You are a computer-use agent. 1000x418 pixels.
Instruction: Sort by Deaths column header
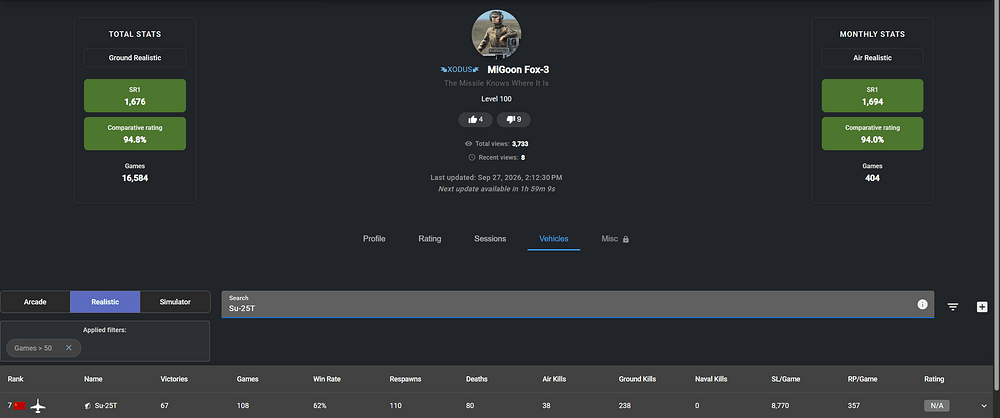tap(476, 379)
